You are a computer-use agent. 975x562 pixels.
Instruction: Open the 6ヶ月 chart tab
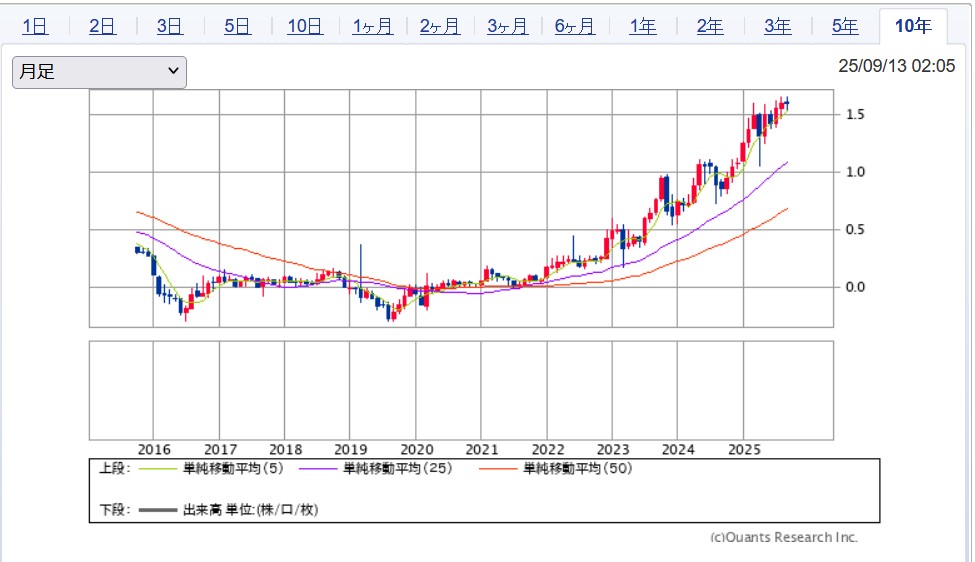575,26
